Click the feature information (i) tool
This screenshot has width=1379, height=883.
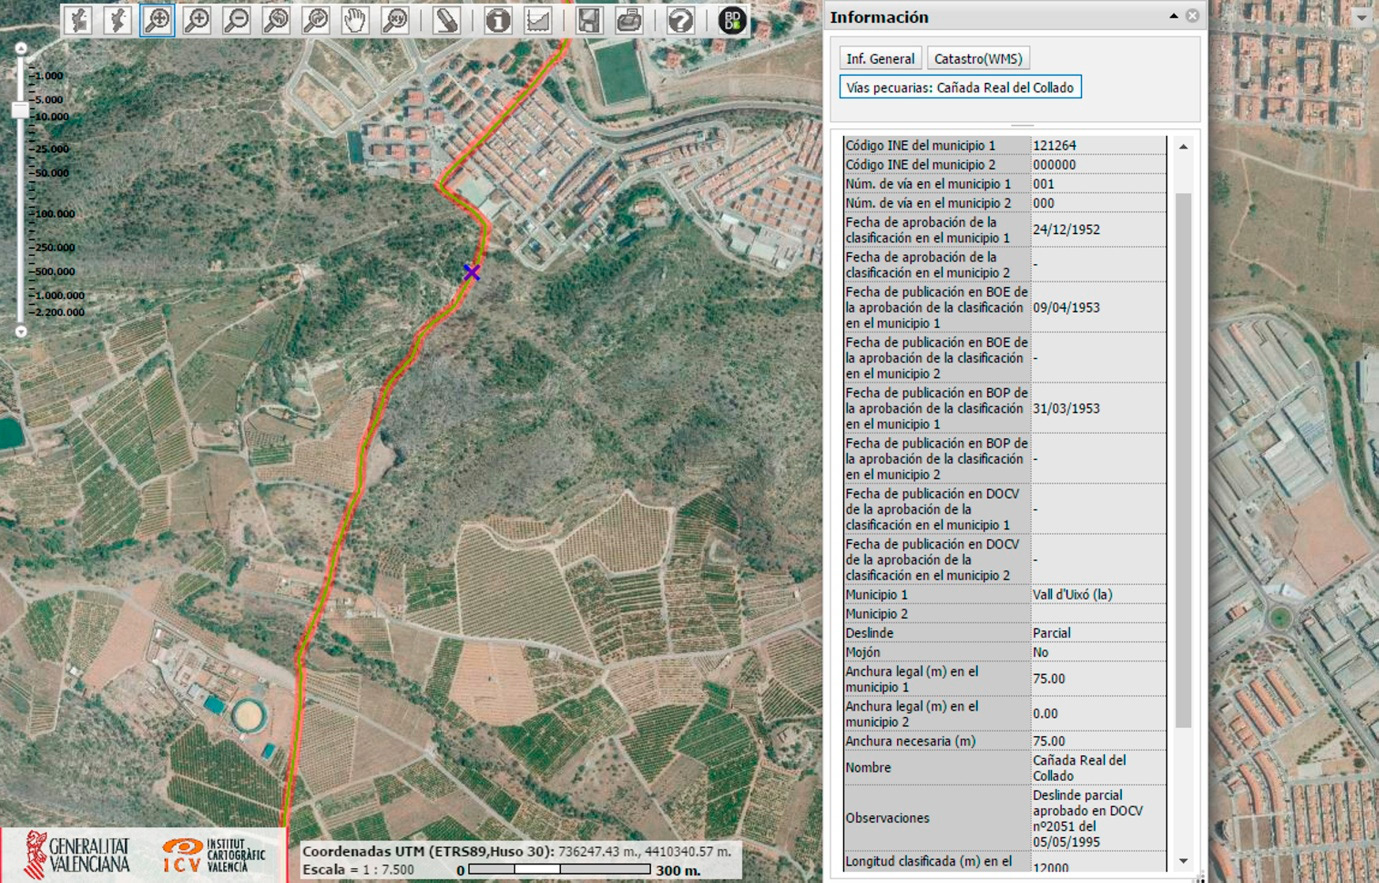[497, 20]
